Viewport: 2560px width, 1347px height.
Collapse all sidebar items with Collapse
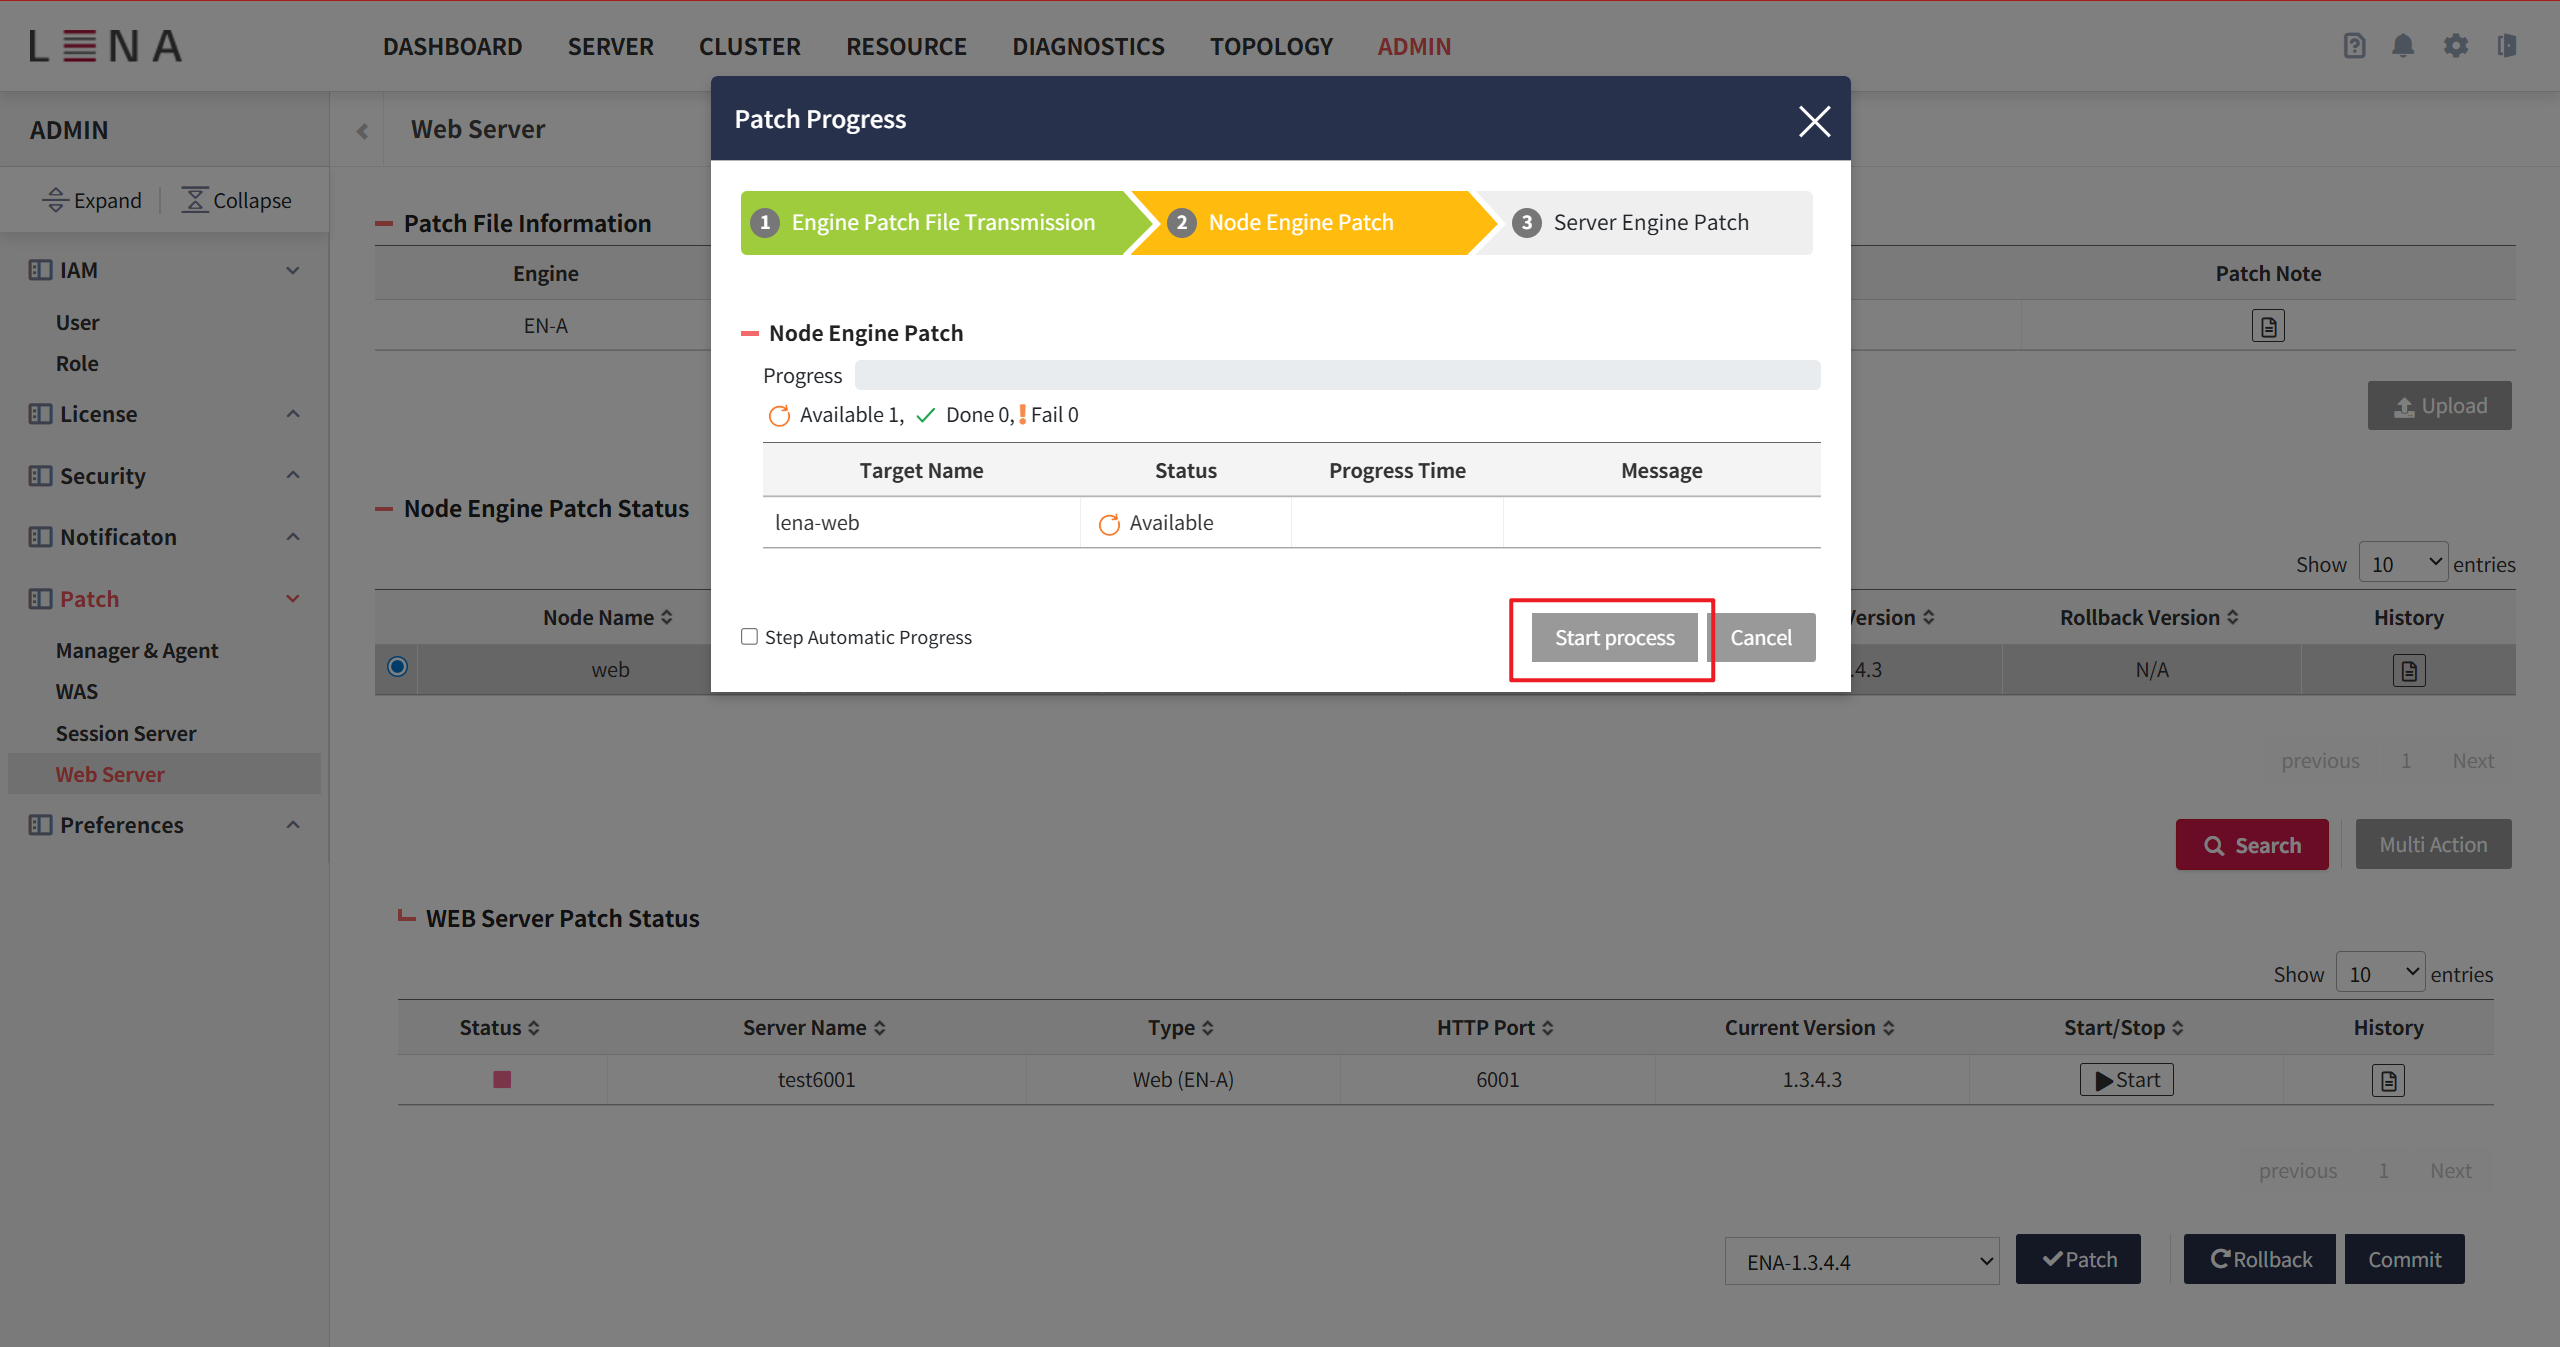(x=236, y=200)
